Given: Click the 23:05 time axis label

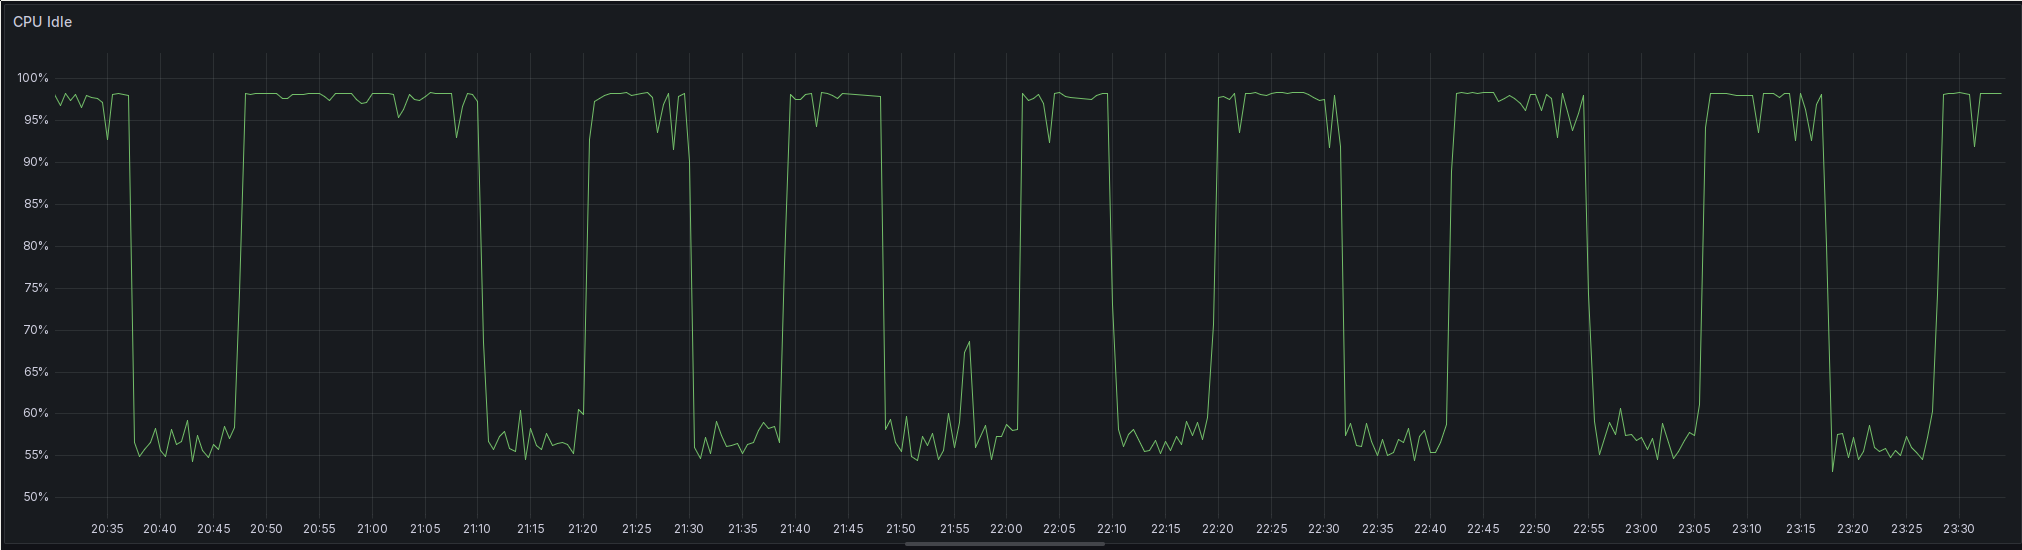Looking at the screenshot, I should [1694, 529].
